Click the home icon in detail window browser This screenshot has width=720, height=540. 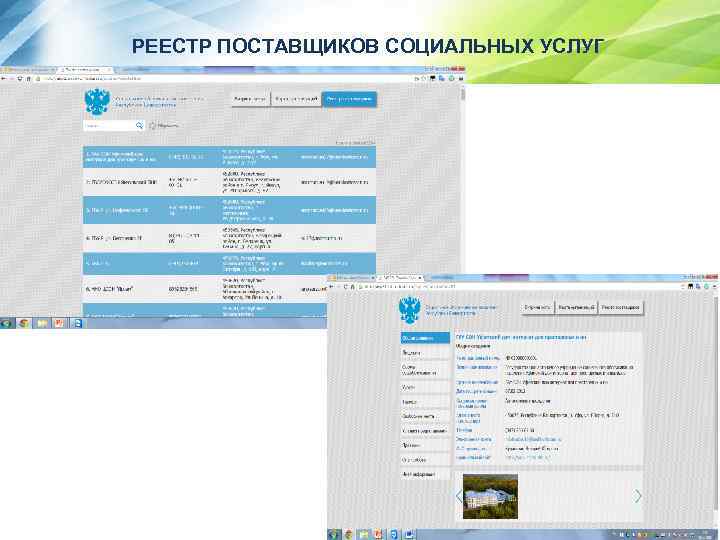pyautogui.click(x=352, y=287)
